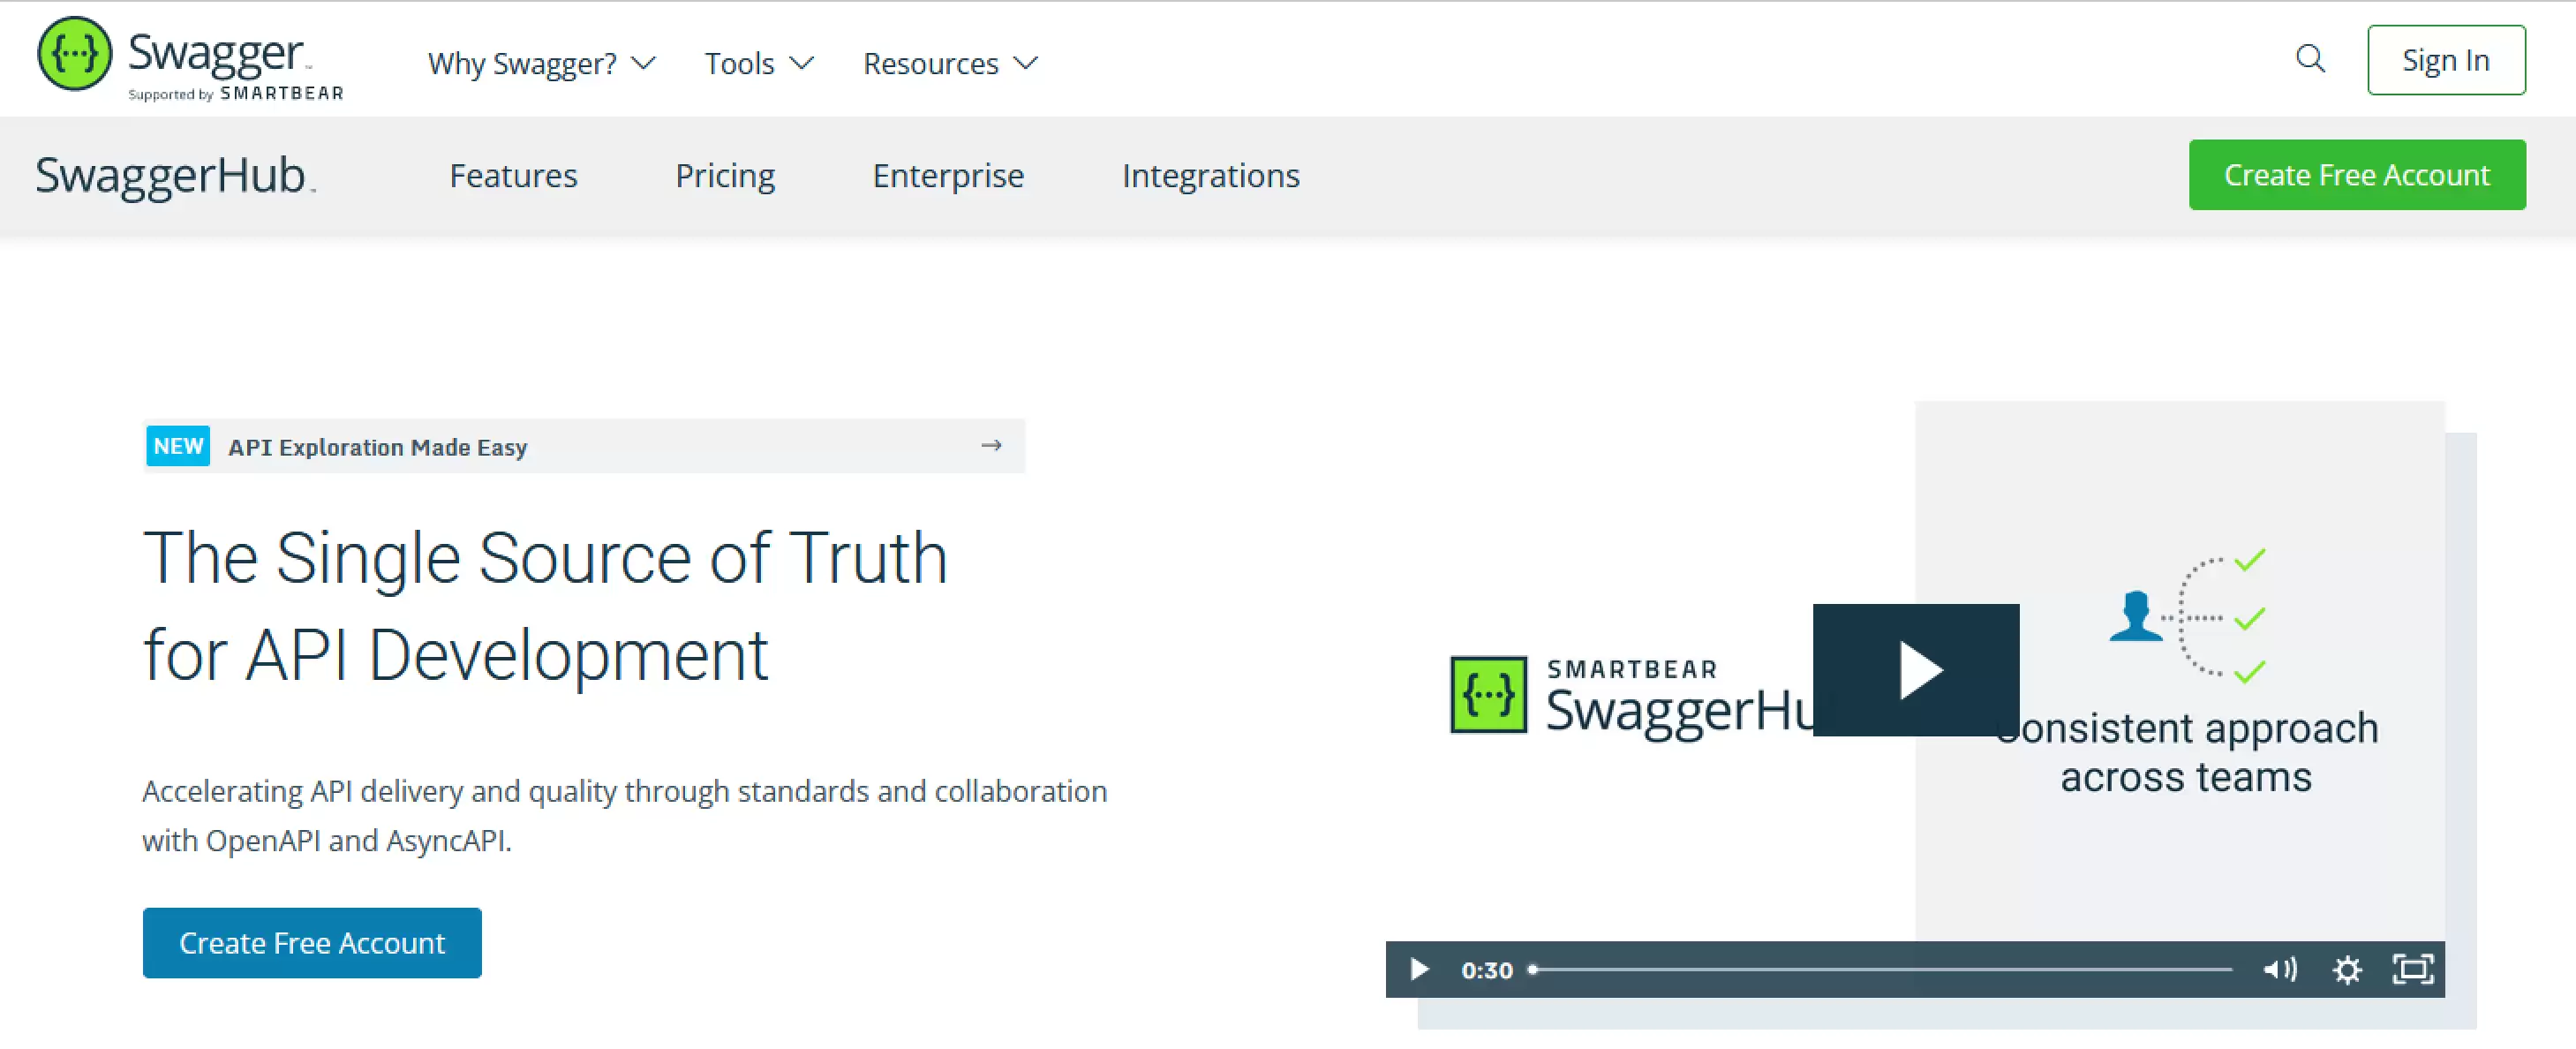The height and width of the screenshot is (1049, 2576).
Task: Seek along the video progress bar
Action: coord(1881,969)
